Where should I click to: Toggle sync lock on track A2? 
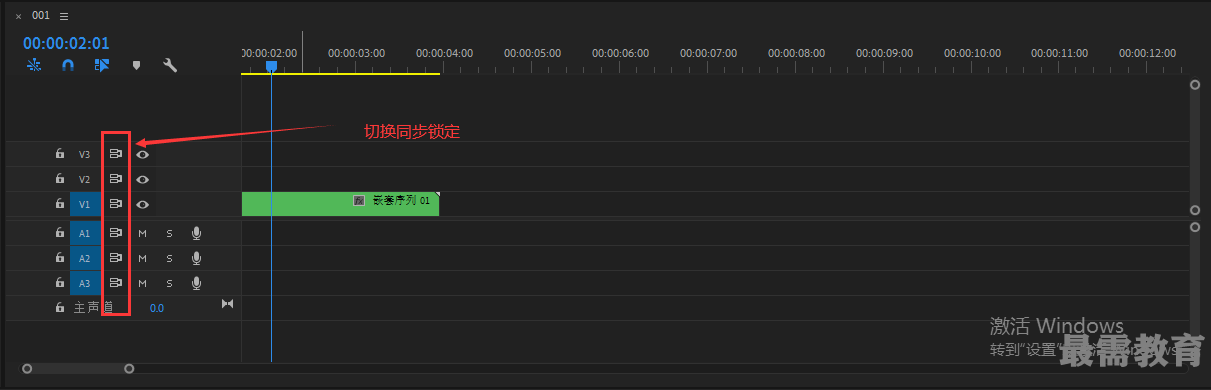pyautogui.click(x=115, y=258)
